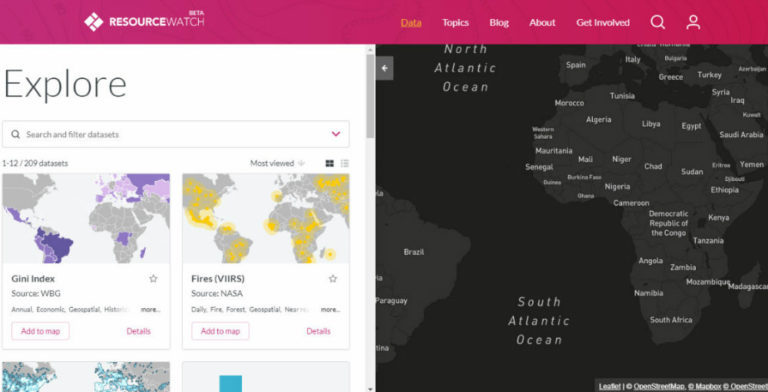768x392 pixels.
Task: Click the Daily tag on Fires (VIIRS)
Action: click(x=199, y=310)
